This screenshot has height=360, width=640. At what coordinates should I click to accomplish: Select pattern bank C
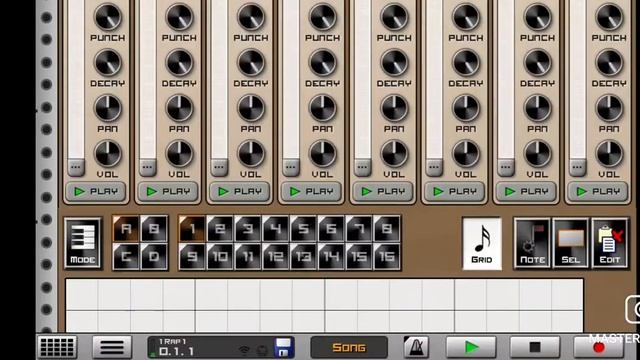[x=126, y=257]
